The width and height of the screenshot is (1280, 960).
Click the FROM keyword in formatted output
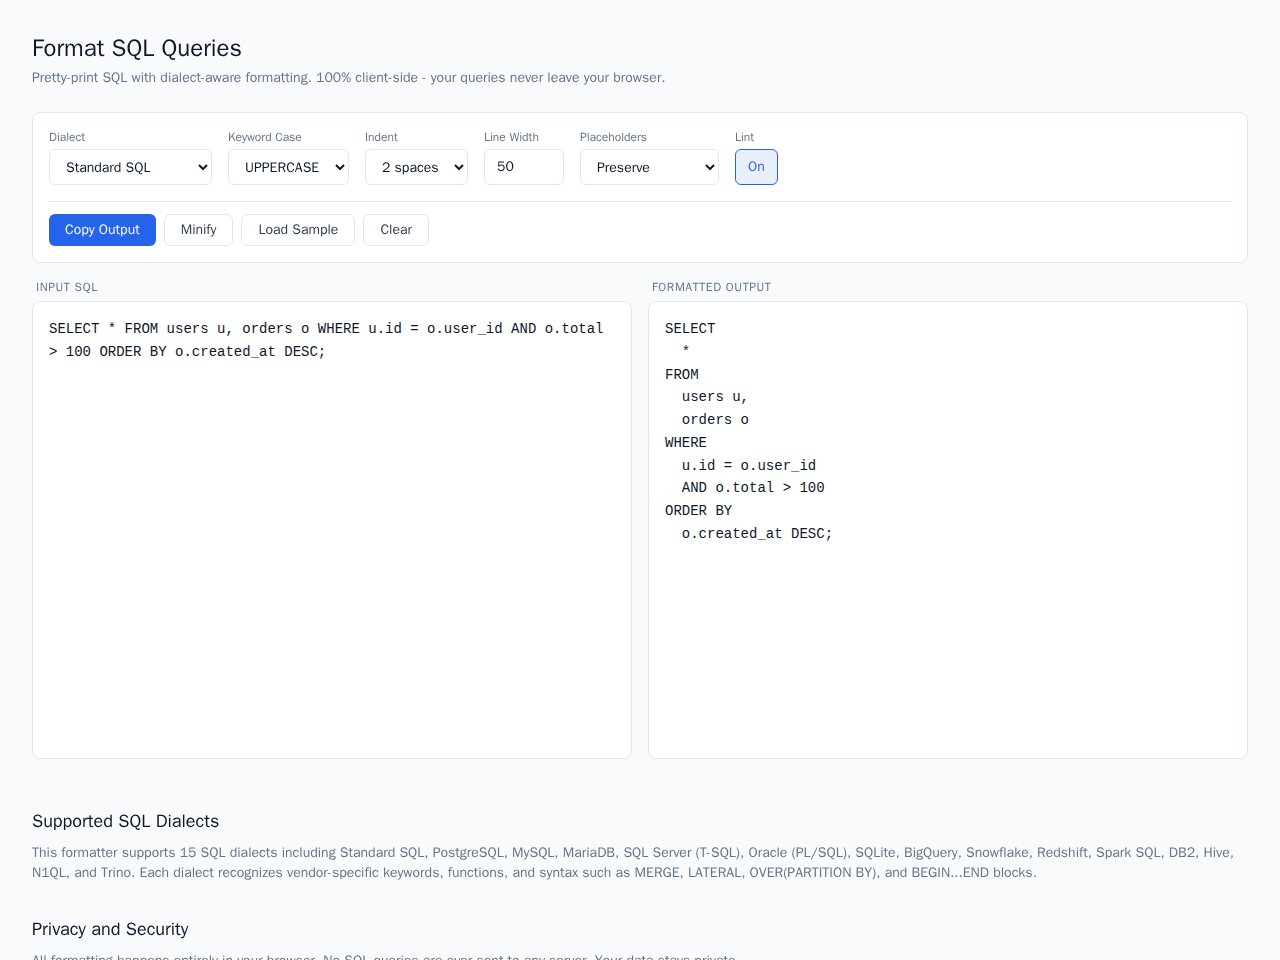(682, 374)
